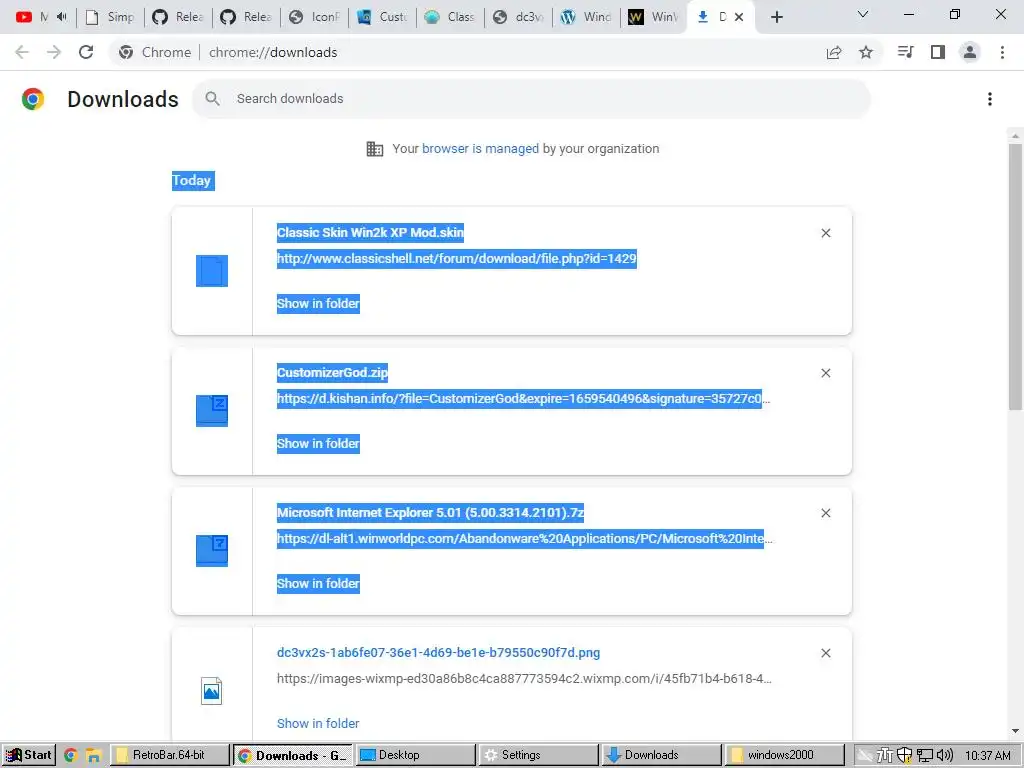Click the page vertical scrollbar thumb
This screenshot has height=768, width=1024.
(1015, 277)
